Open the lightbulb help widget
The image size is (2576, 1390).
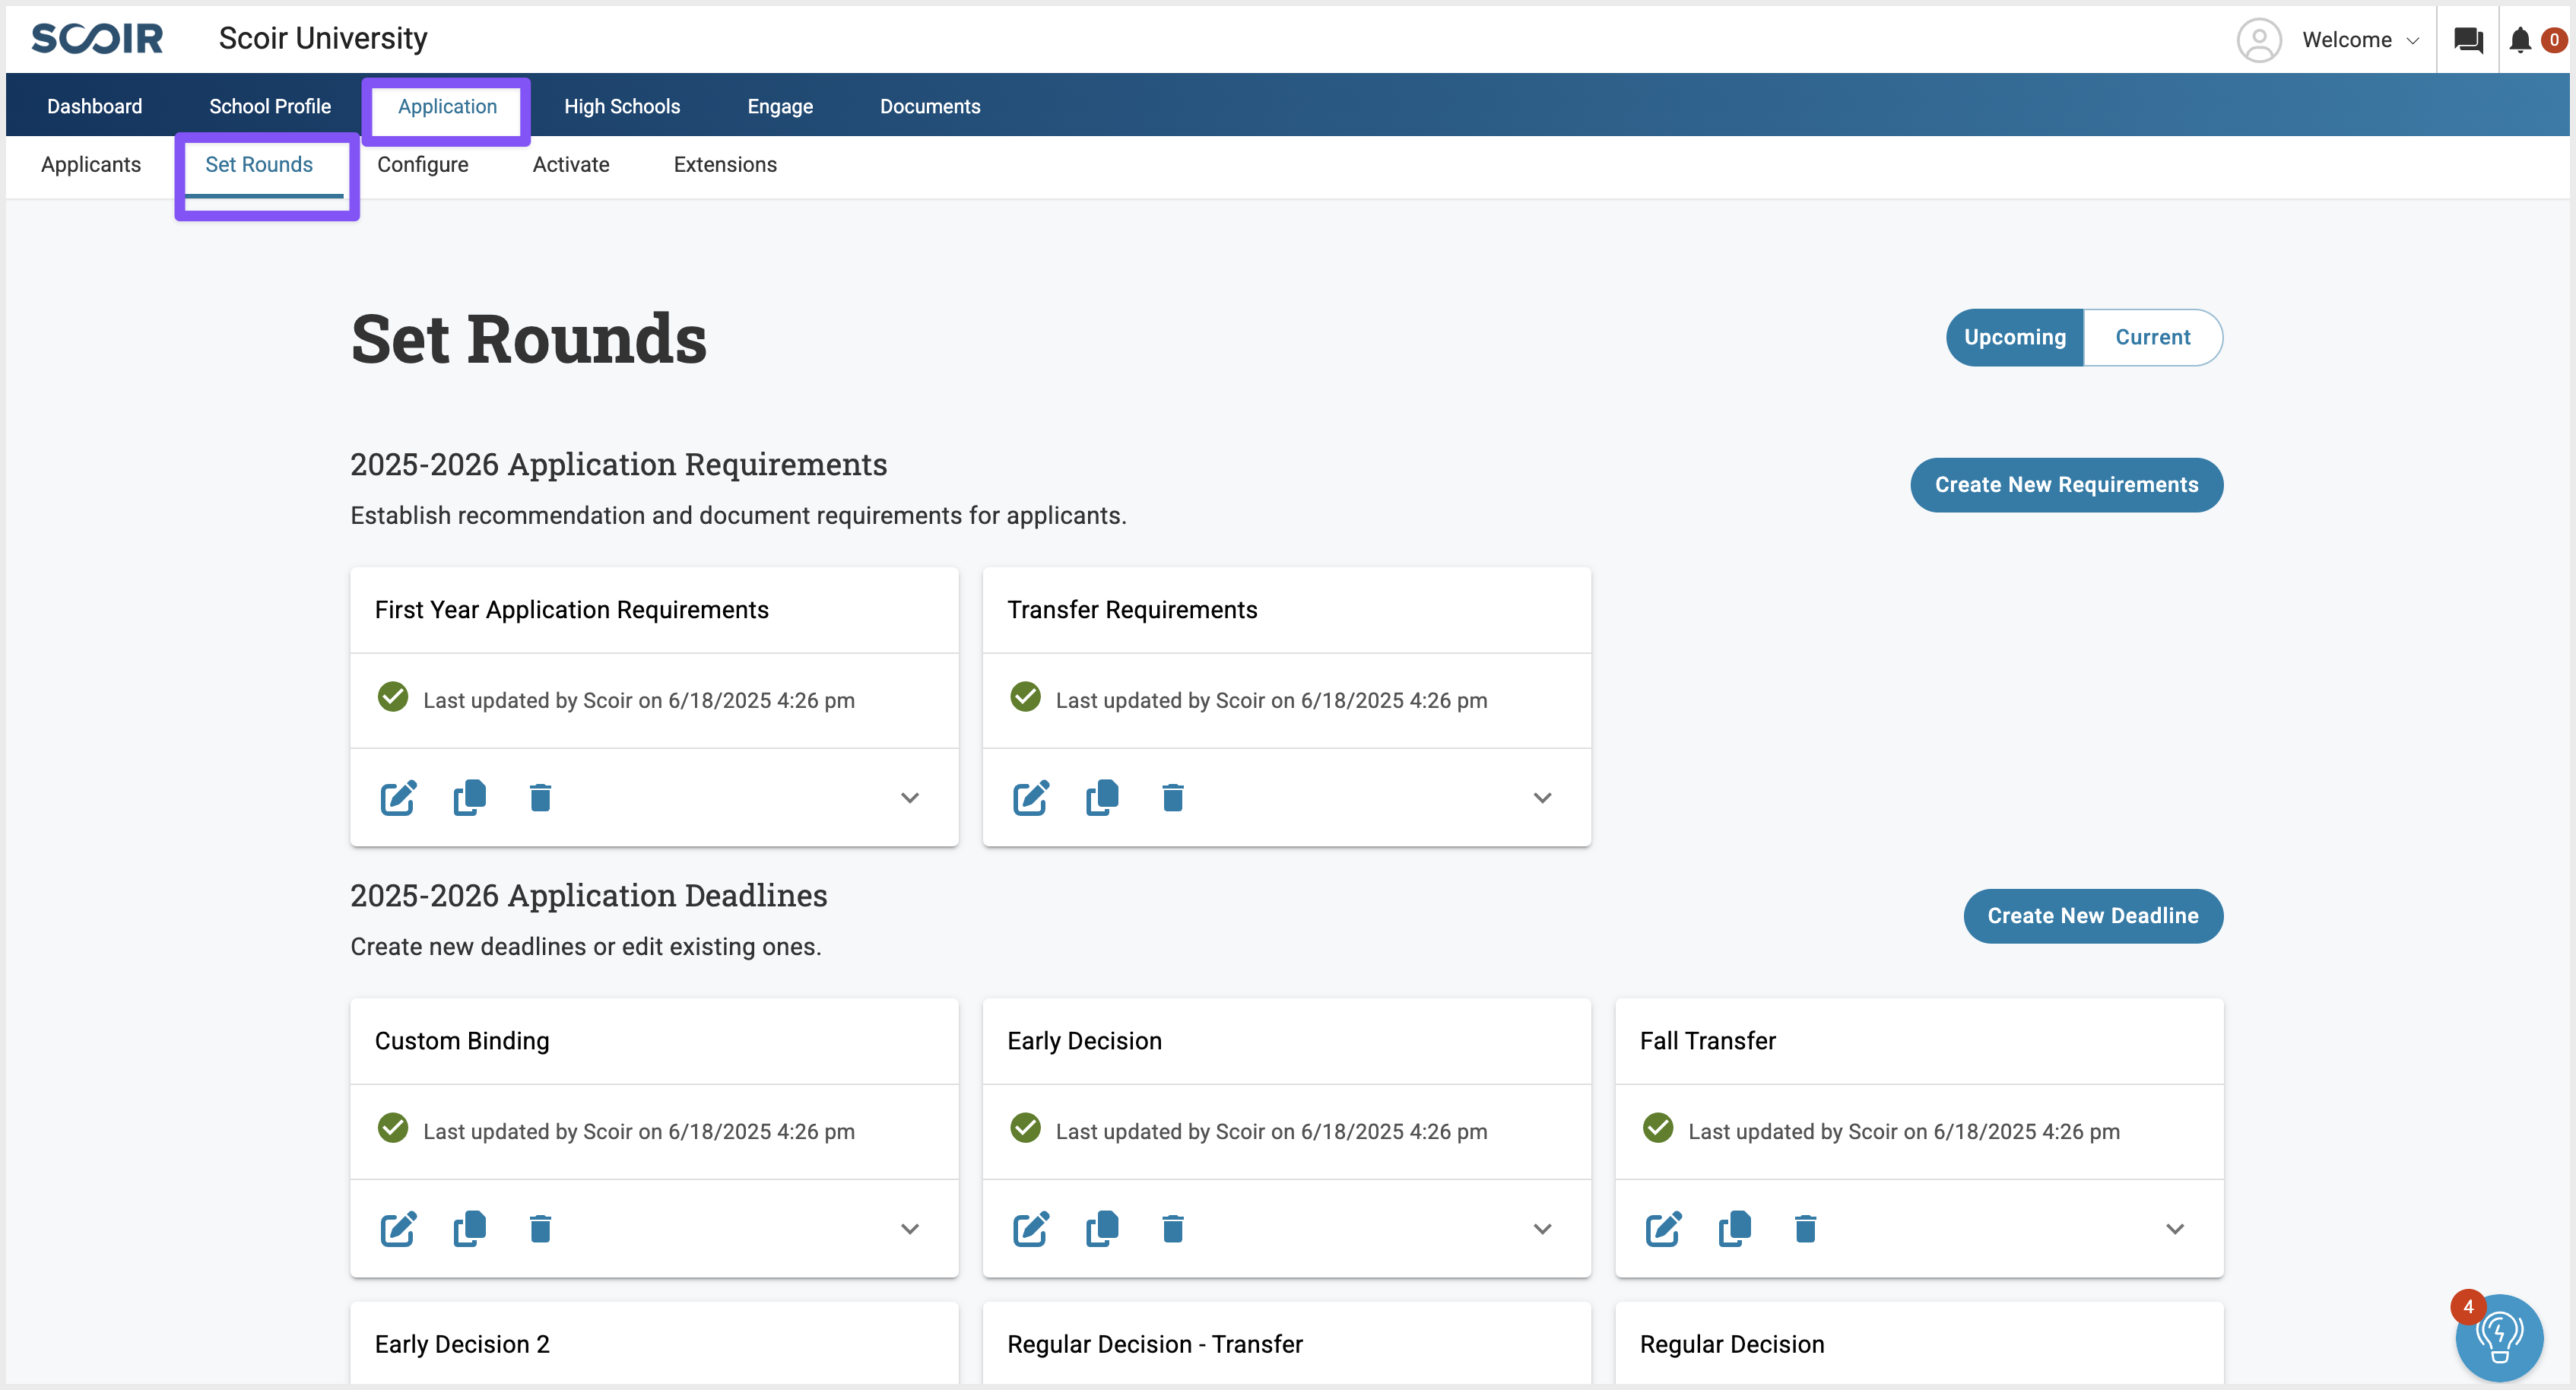click(2499, 1338)
